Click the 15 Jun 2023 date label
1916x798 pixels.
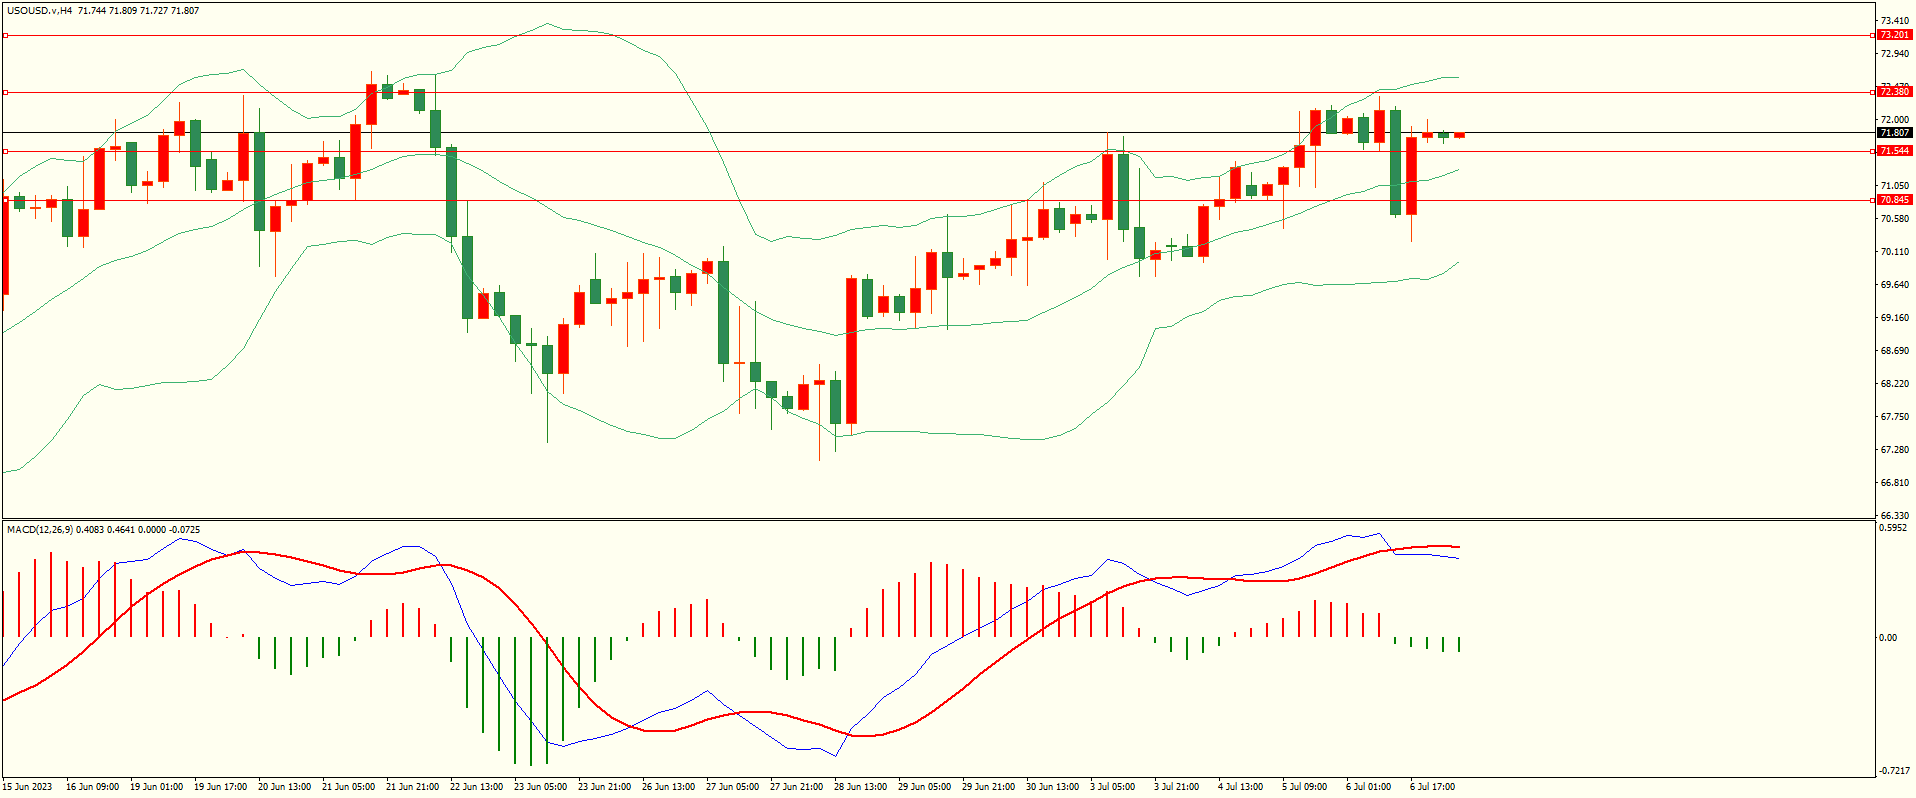point(27,787)
